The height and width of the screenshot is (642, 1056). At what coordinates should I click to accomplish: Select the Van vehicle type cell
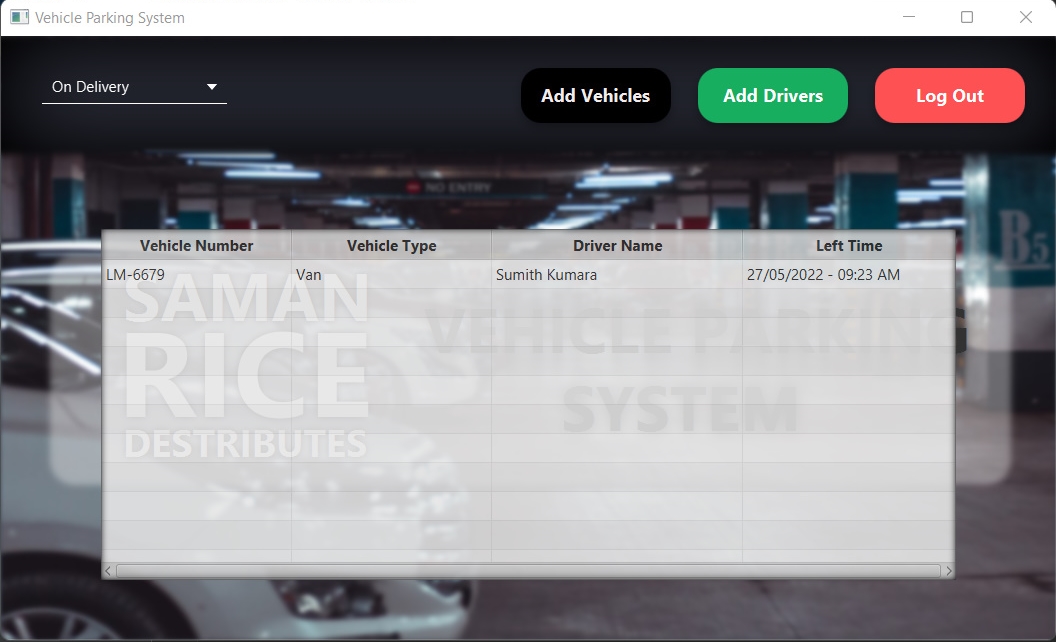coord(391,275)
